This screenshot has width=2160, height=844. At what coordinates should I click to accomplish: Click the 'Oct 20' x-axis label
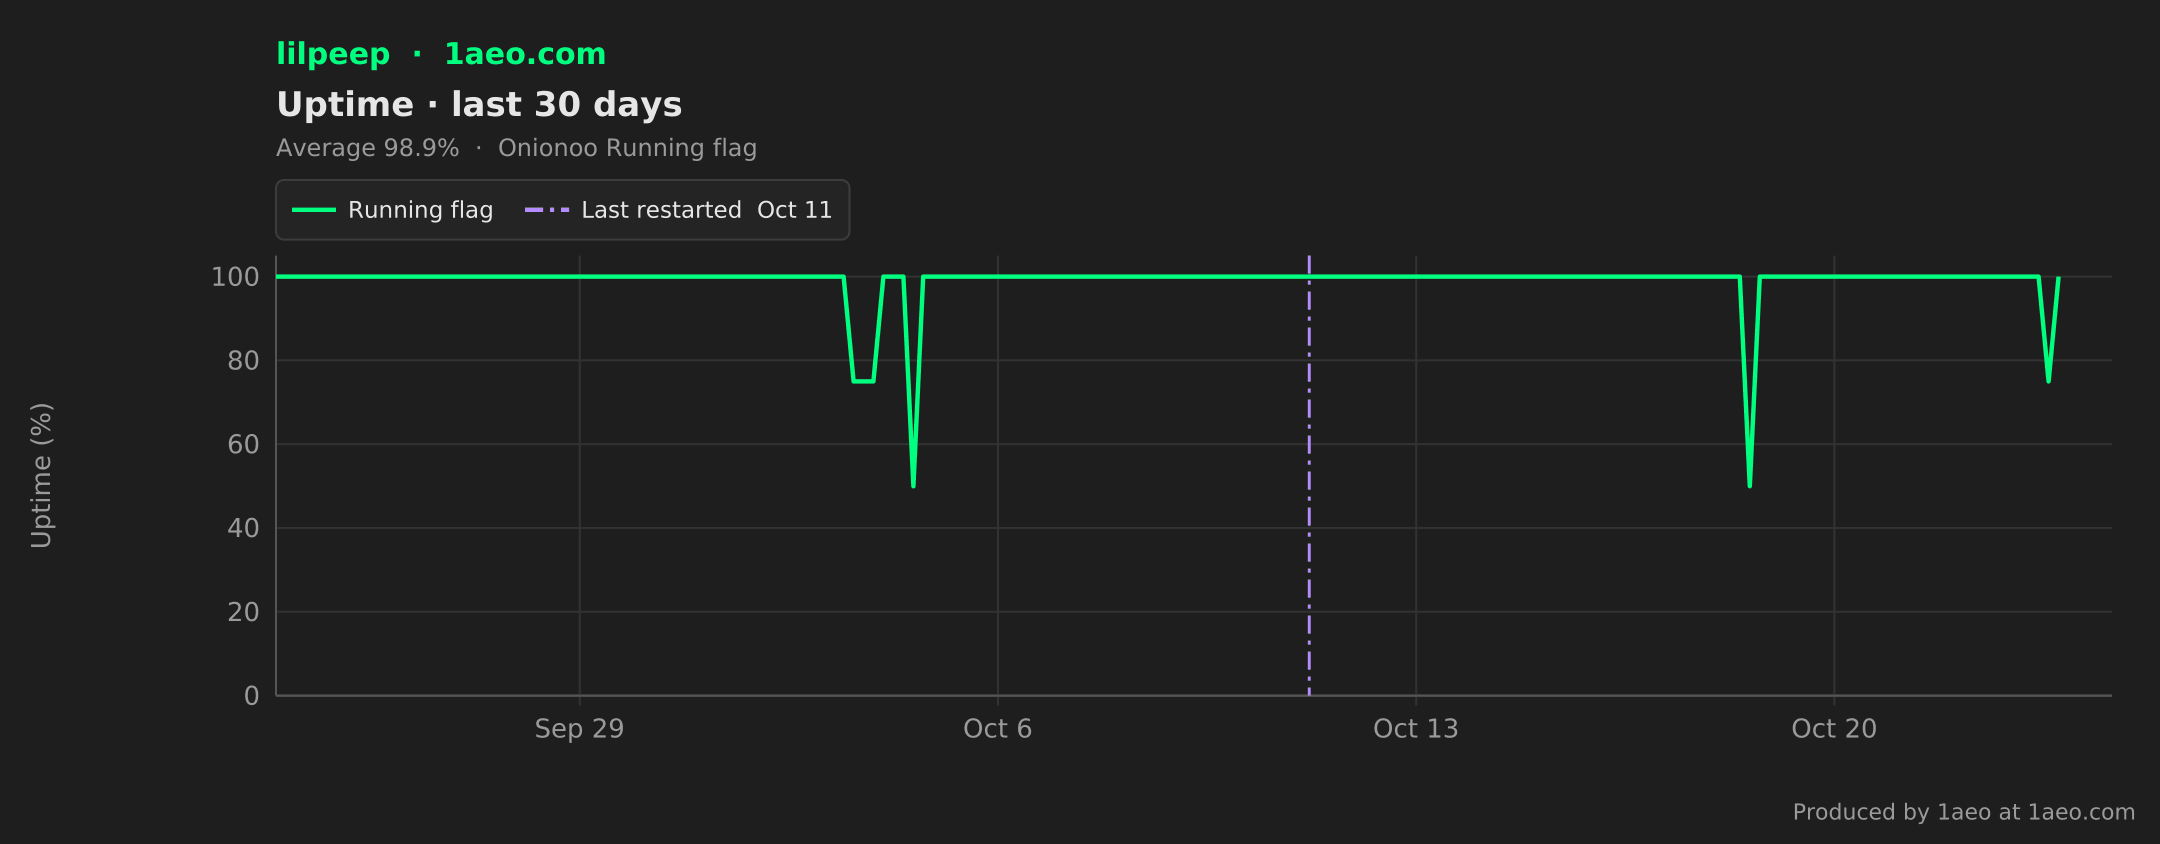(x=1834, y=729)
